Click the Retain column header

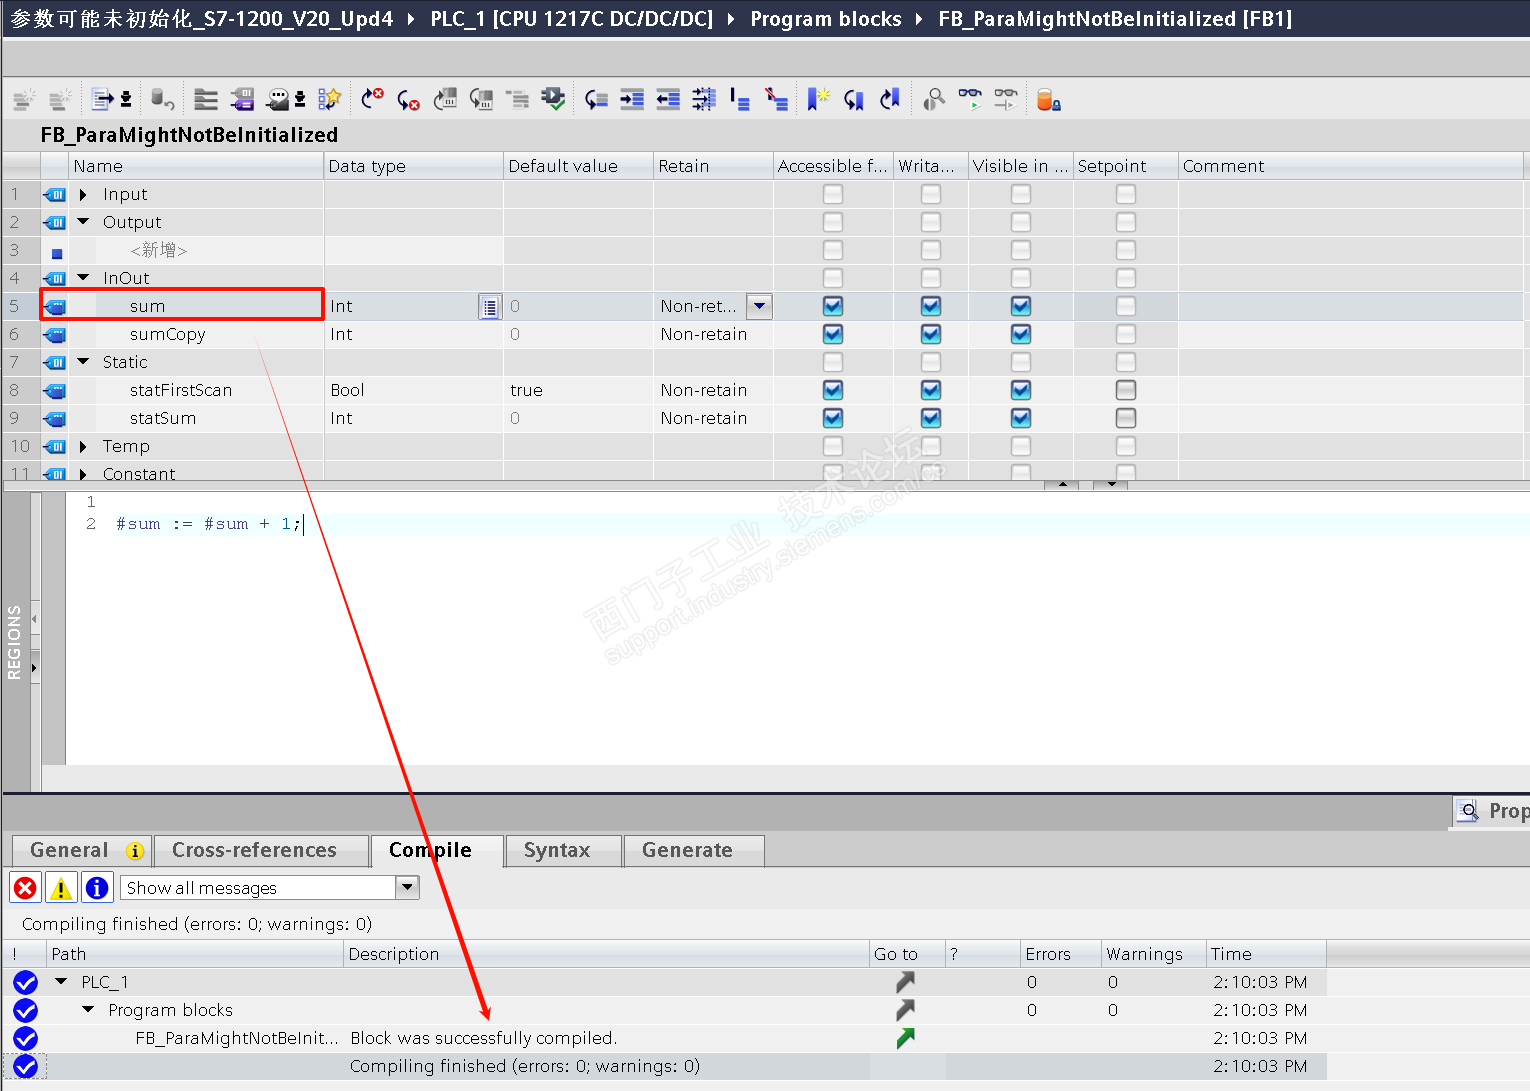coord(713,166)
